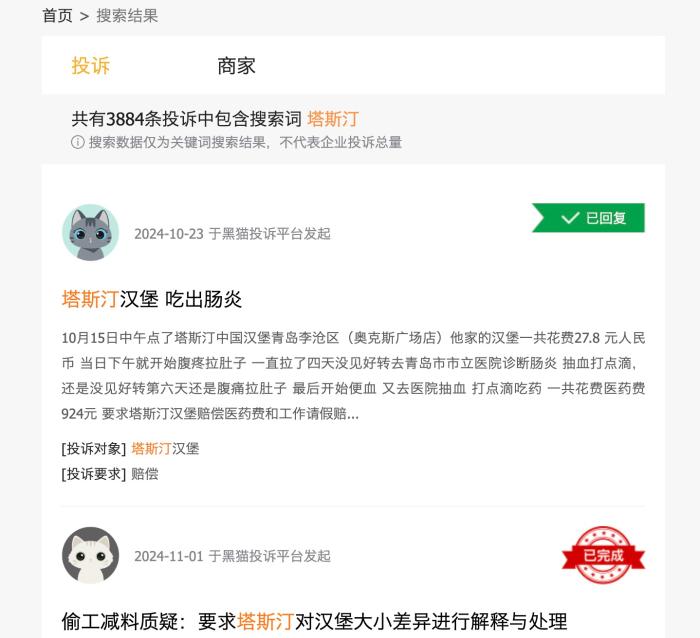The height and width of the screenshot is (638, 700).
Task: Click 搜索结果 breadcrumb item
Action: click(127, 16)
